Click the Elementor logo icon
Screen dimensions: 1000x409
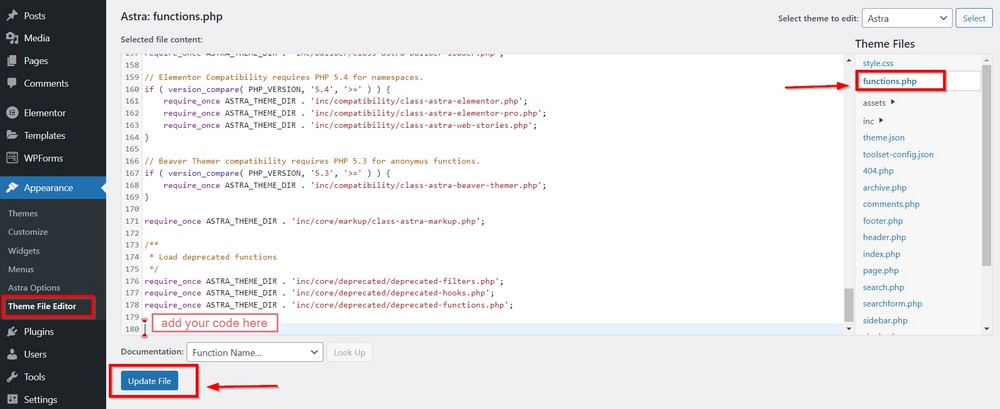click(x=11, y=113)
